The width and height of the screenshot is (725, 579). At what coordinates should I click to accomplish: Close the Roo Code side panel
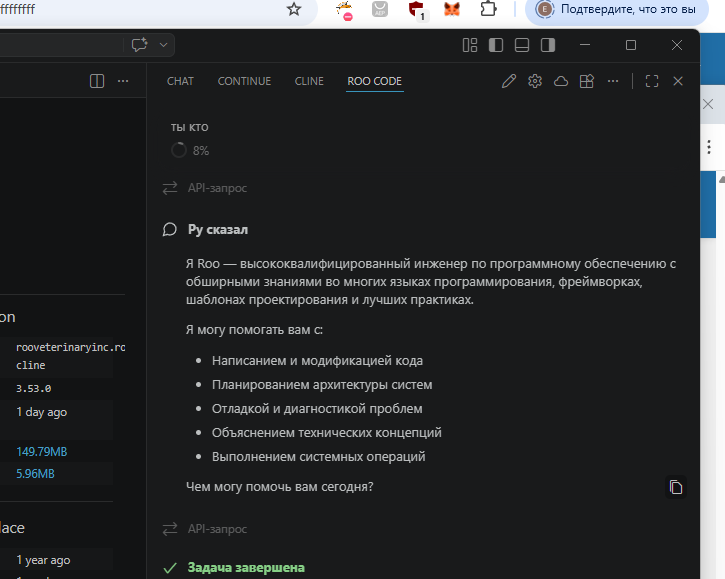click(x=678, y=81)
